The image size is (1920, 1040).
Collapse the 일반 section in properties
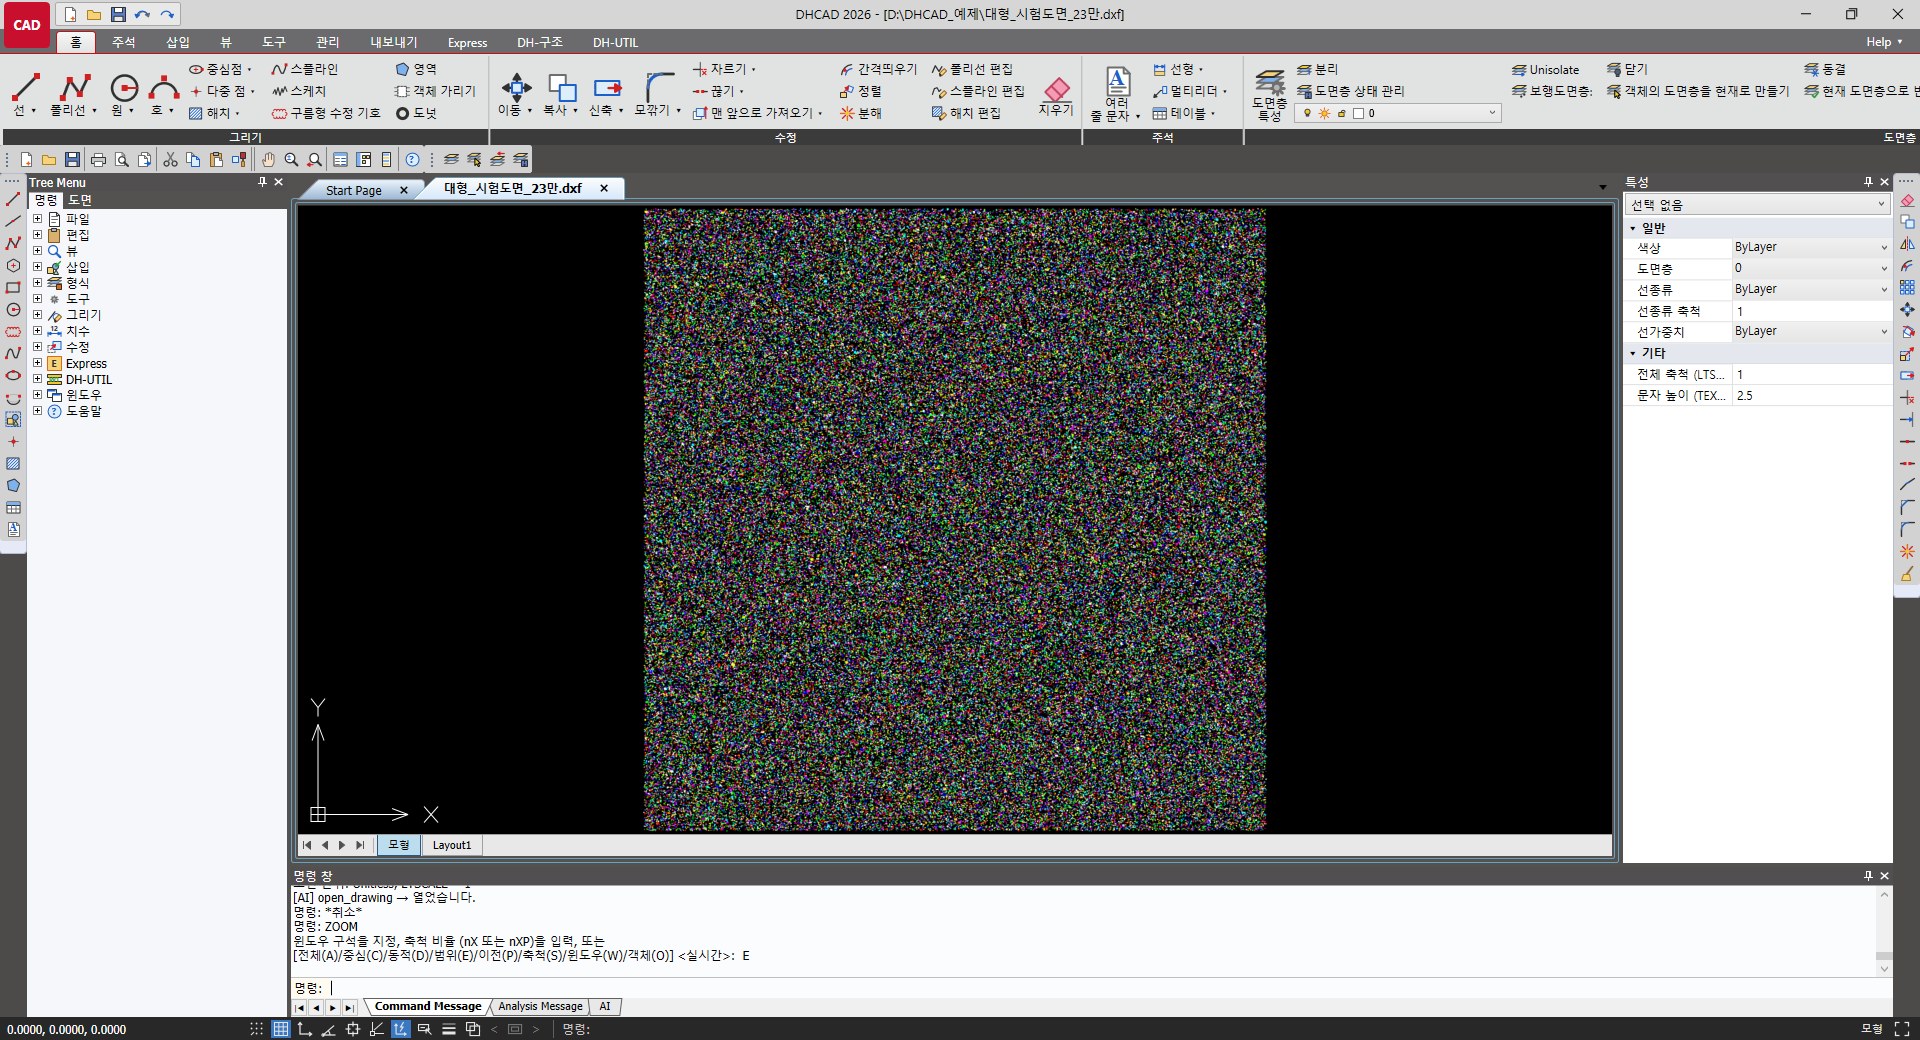coord(1633,228)
